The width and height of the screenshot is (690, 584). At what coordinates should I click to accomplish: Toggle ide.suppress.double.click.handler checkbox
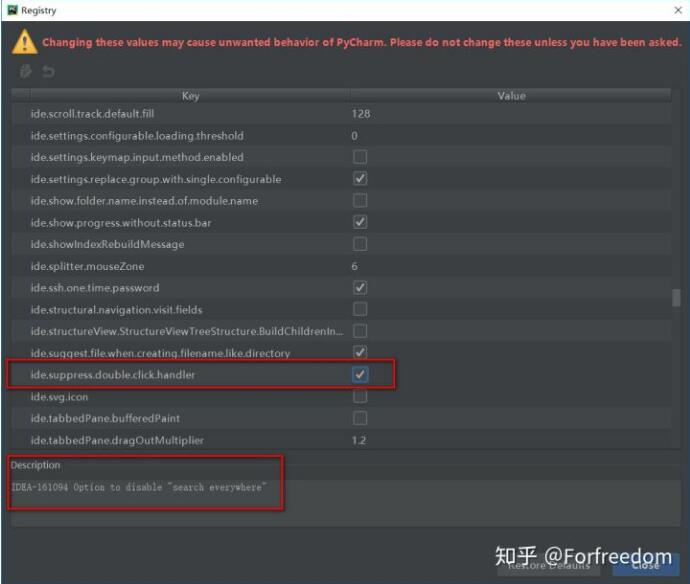point(360,375)
